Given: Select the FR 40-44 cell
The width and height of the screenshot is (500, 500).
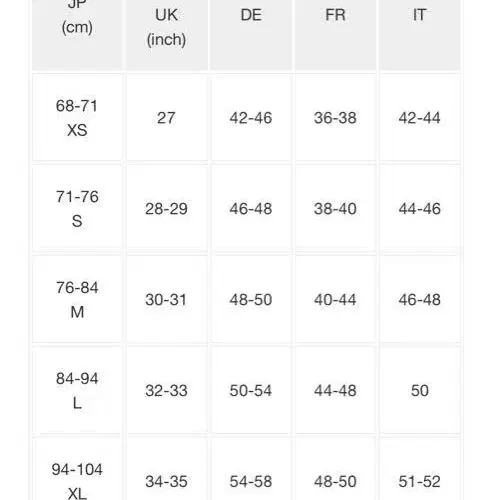Looking at the screenshot, I should (x=335, y=299).
